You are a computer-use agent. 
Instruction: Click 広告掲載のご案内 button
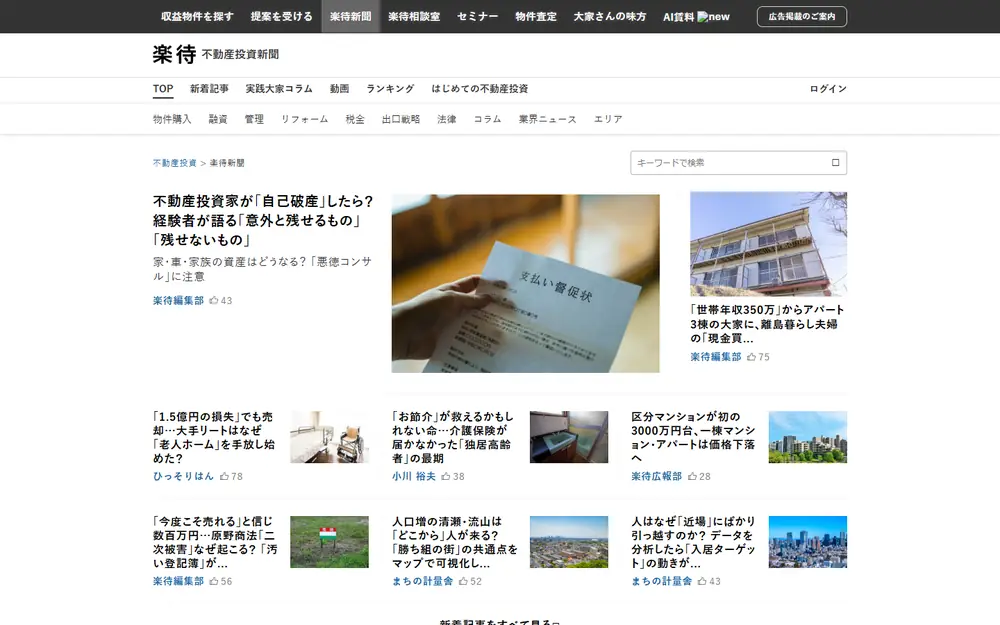[x=802, y=17]
